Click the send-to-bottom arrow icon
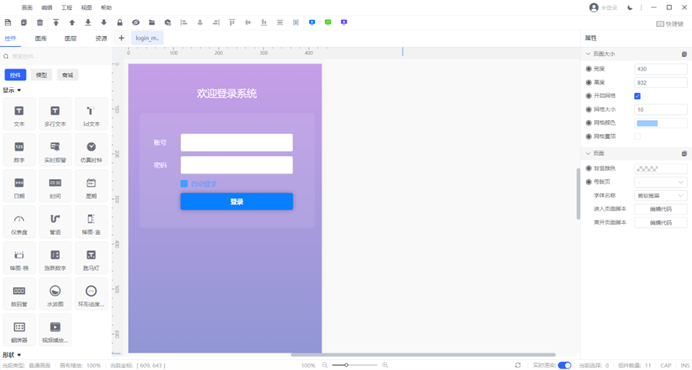Screen dimensions: 692x370 88,22
